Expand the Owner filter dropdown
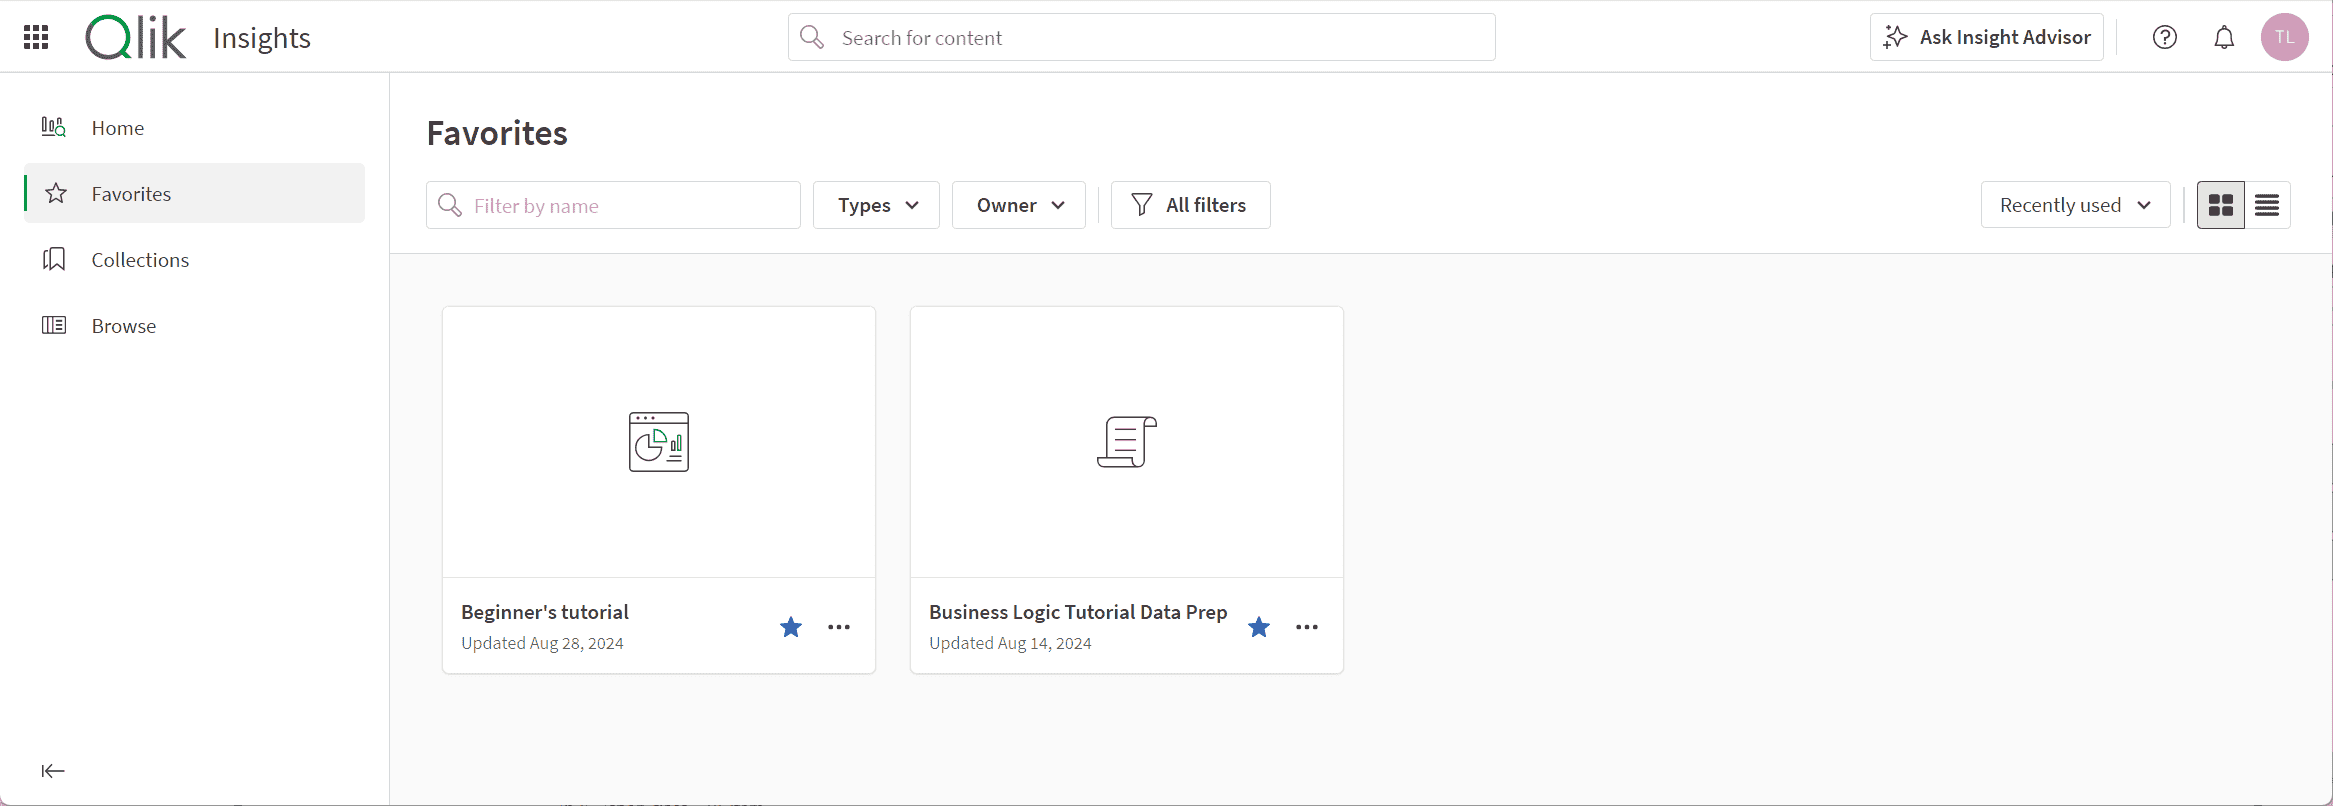The height and width of the screenshot is (806, 2333). coord(1018,205)
